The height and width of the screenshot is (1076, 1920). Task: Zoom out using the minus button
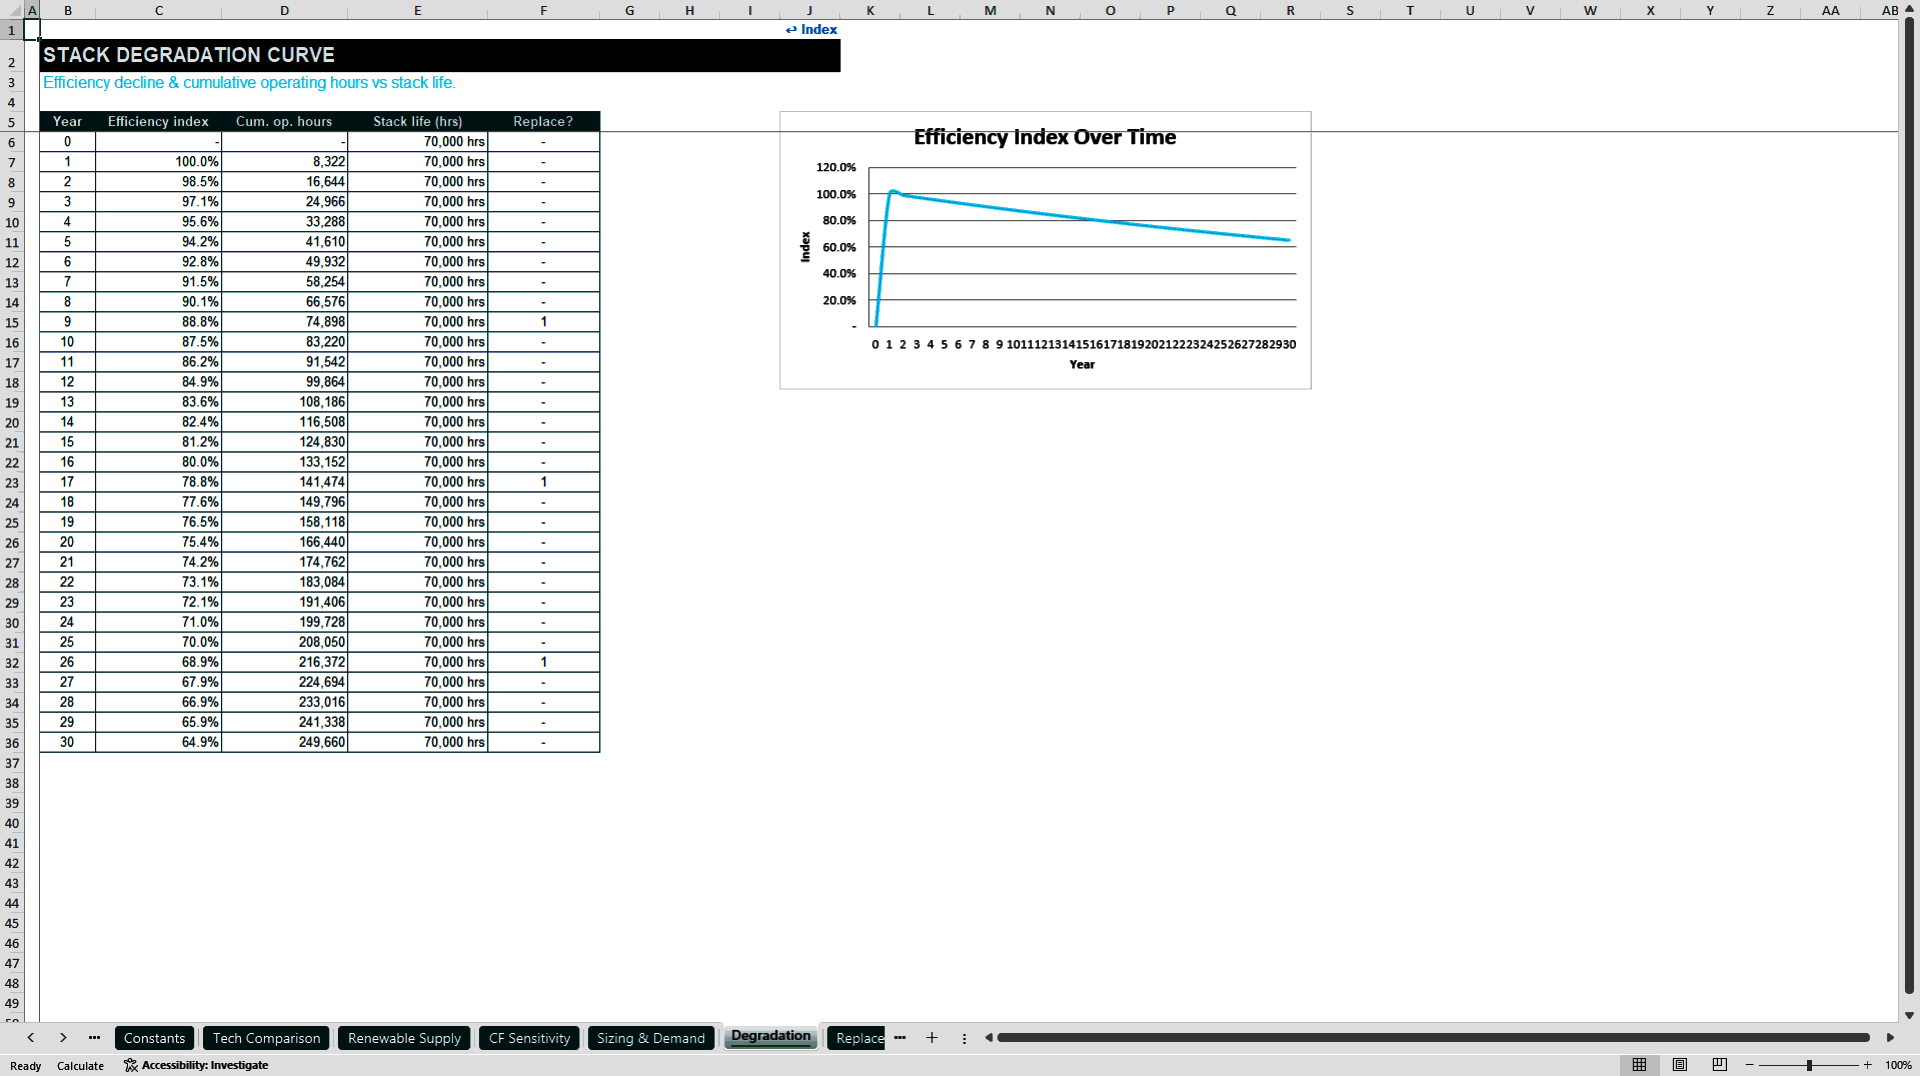pos(1750,1065)
